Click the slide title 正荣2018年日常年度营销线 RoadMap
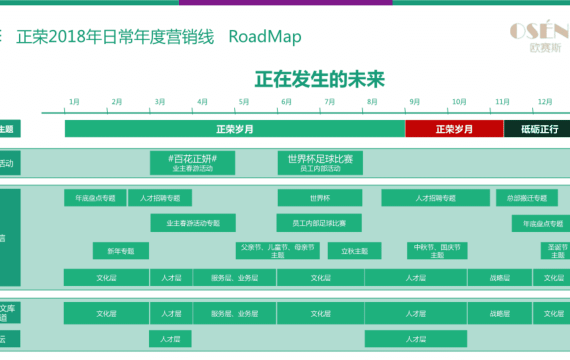Image resolution: width=570 pixels, height=360 pixels. tap(159, 37)
